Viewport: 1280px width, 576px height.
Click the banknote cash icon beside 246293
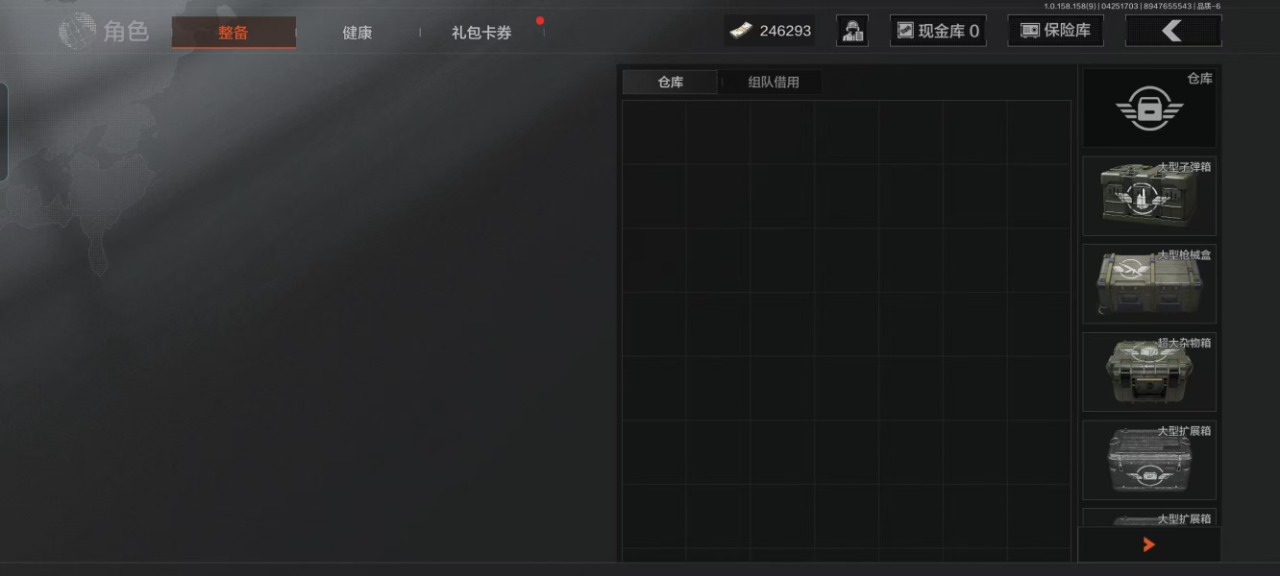[740, 31]
